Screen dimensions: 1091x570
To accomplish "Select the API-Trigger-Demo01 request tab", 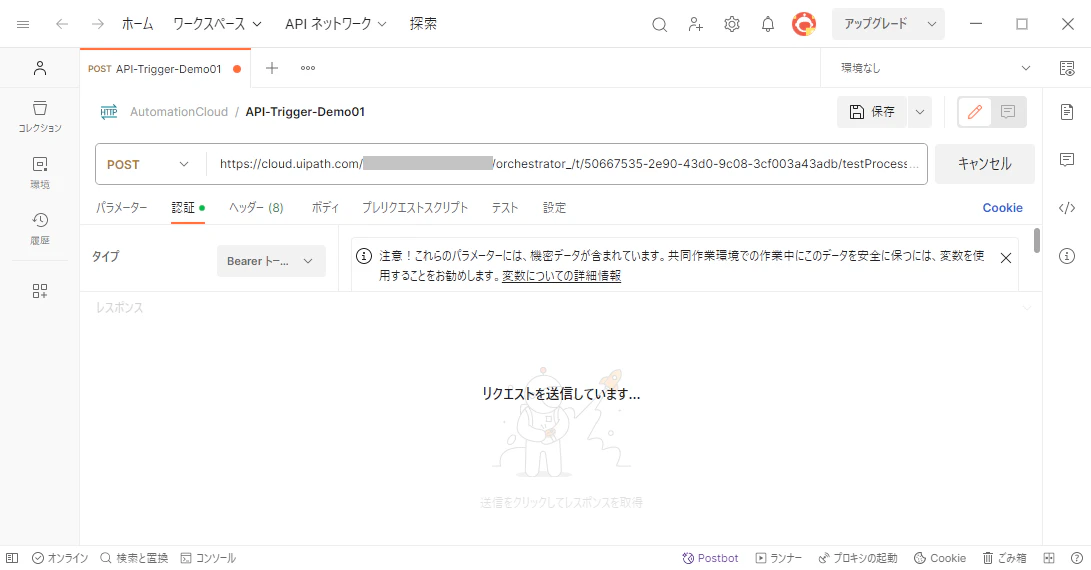I will coord(165,69).
